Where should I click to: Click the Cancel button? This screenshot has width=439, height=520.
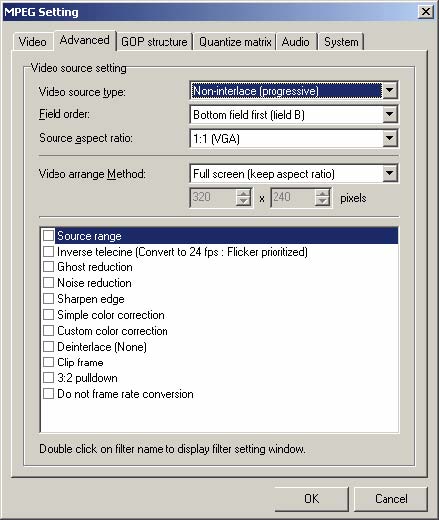pos(391,499)
